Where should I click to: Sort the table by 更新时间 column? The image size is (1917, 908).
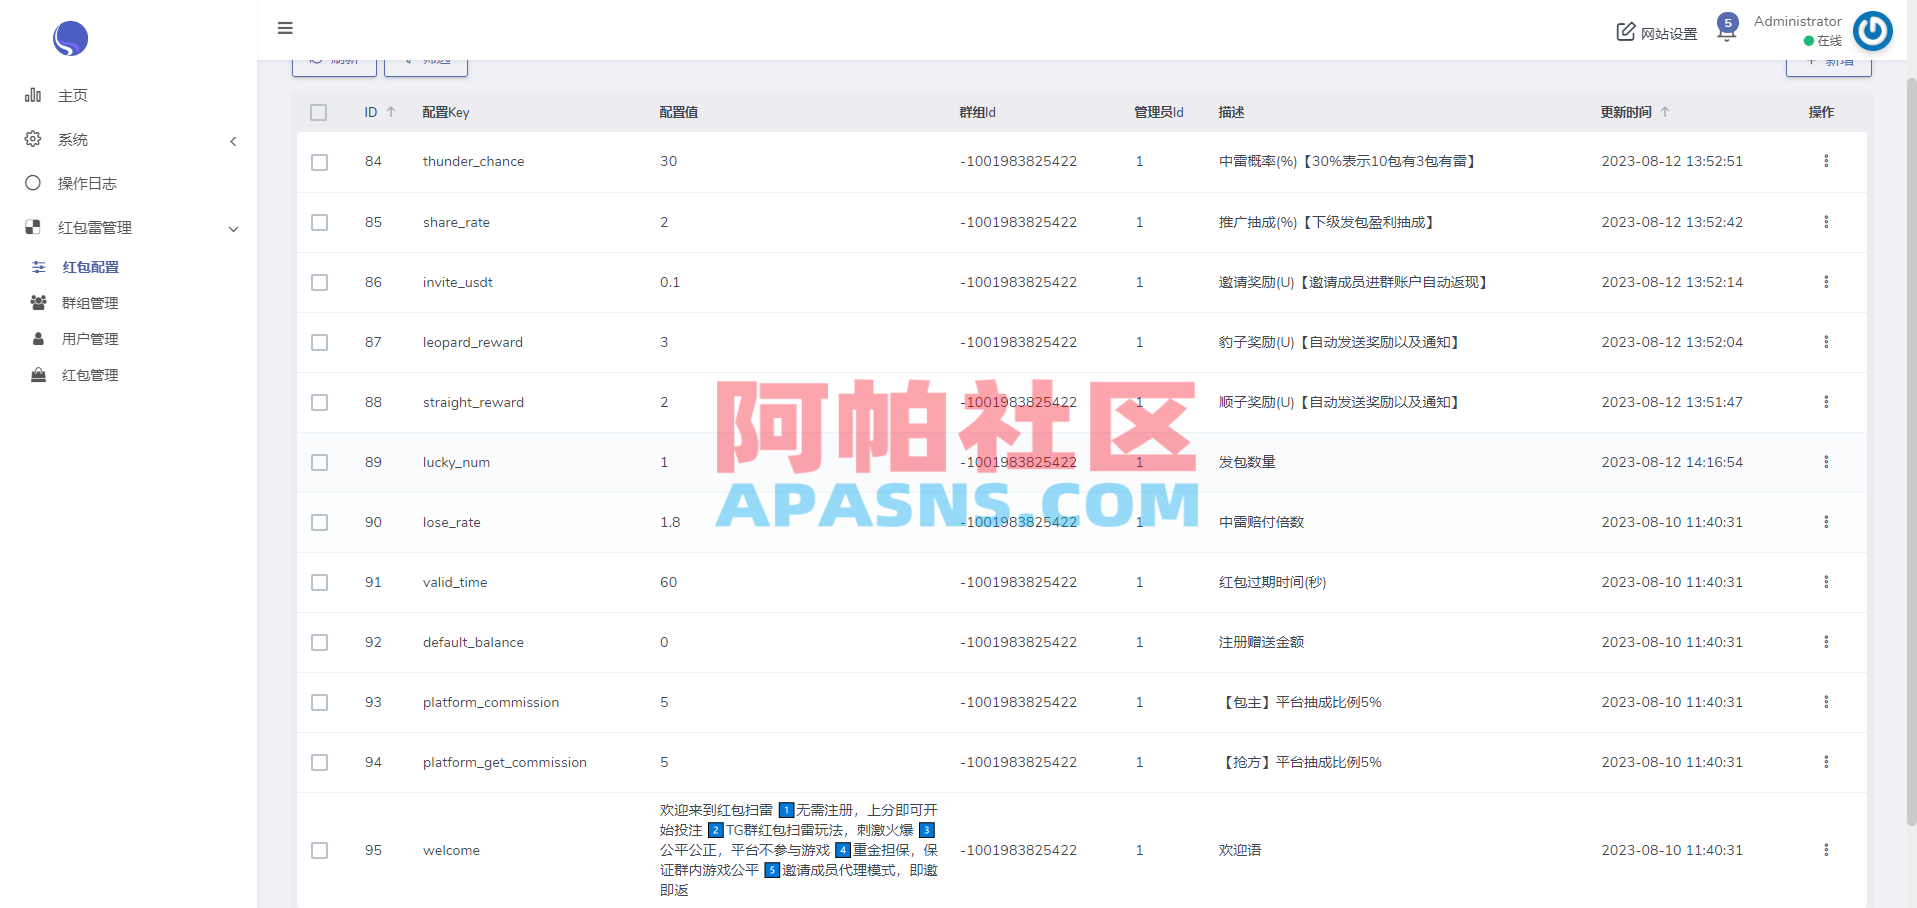coord(1627,112)
